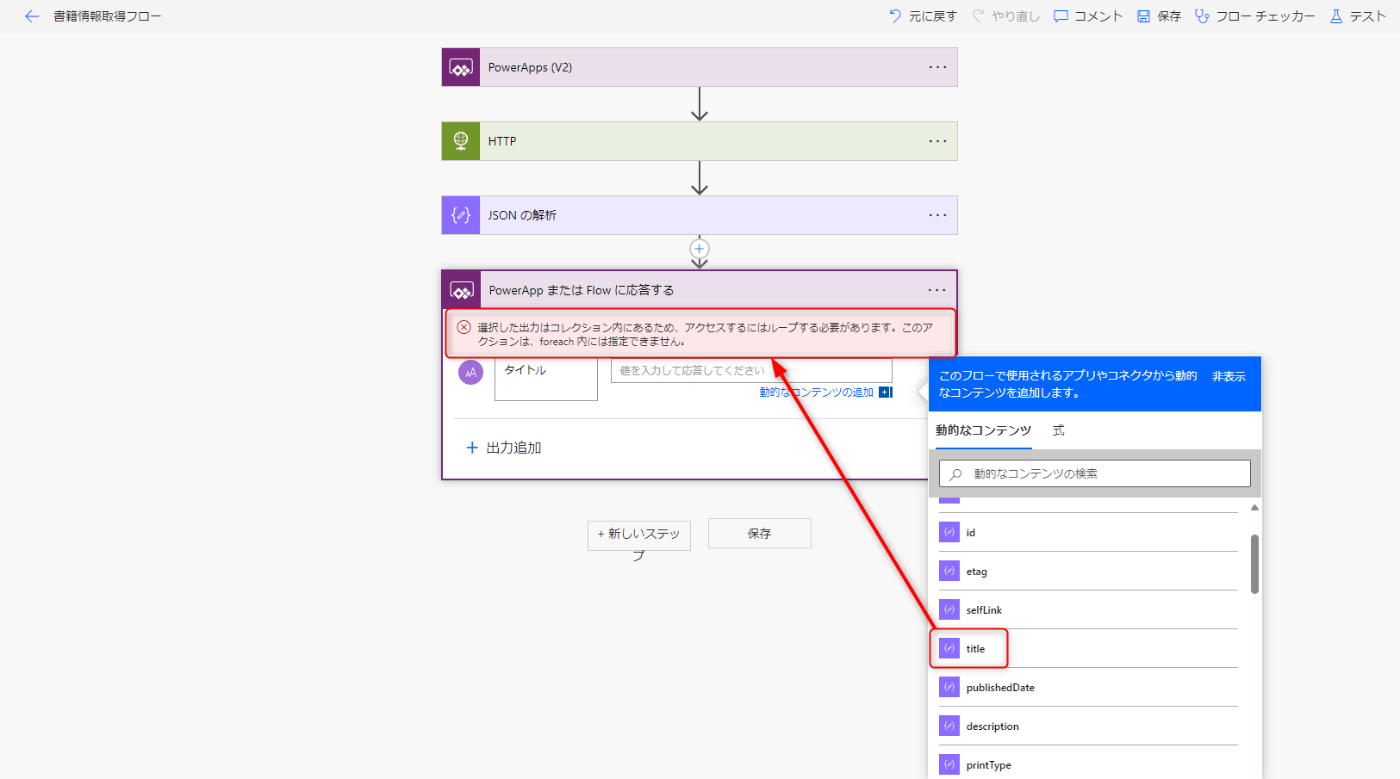Expand the HTTP action card

click(699, 141)
